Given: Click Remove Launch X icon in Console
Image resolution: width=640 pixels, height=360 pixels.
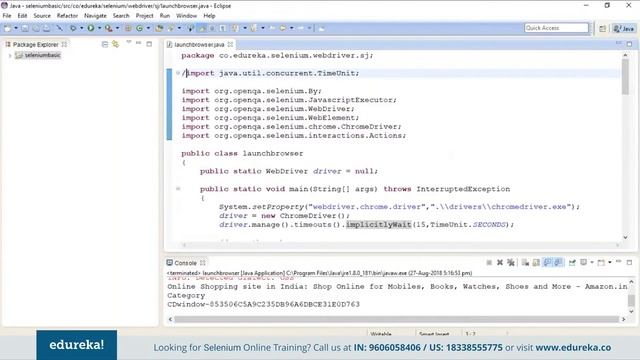Looking at the screenshot, I should 500,262.
